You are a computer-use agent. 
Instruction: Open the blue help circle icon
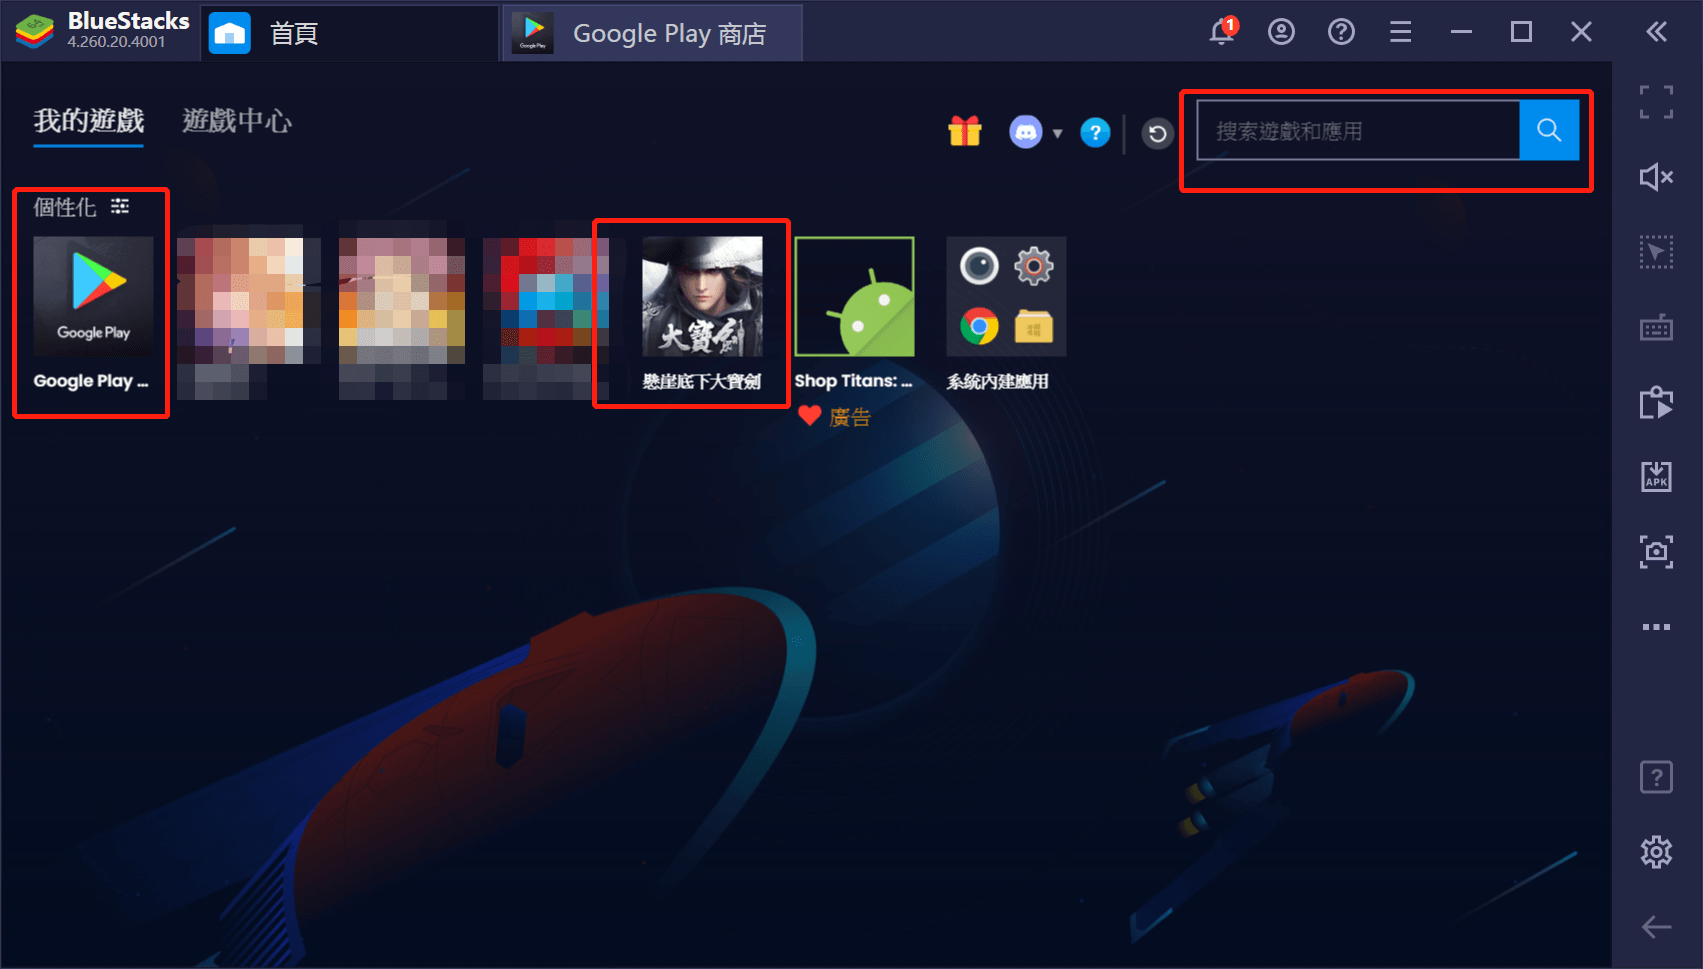(1095, 132)
